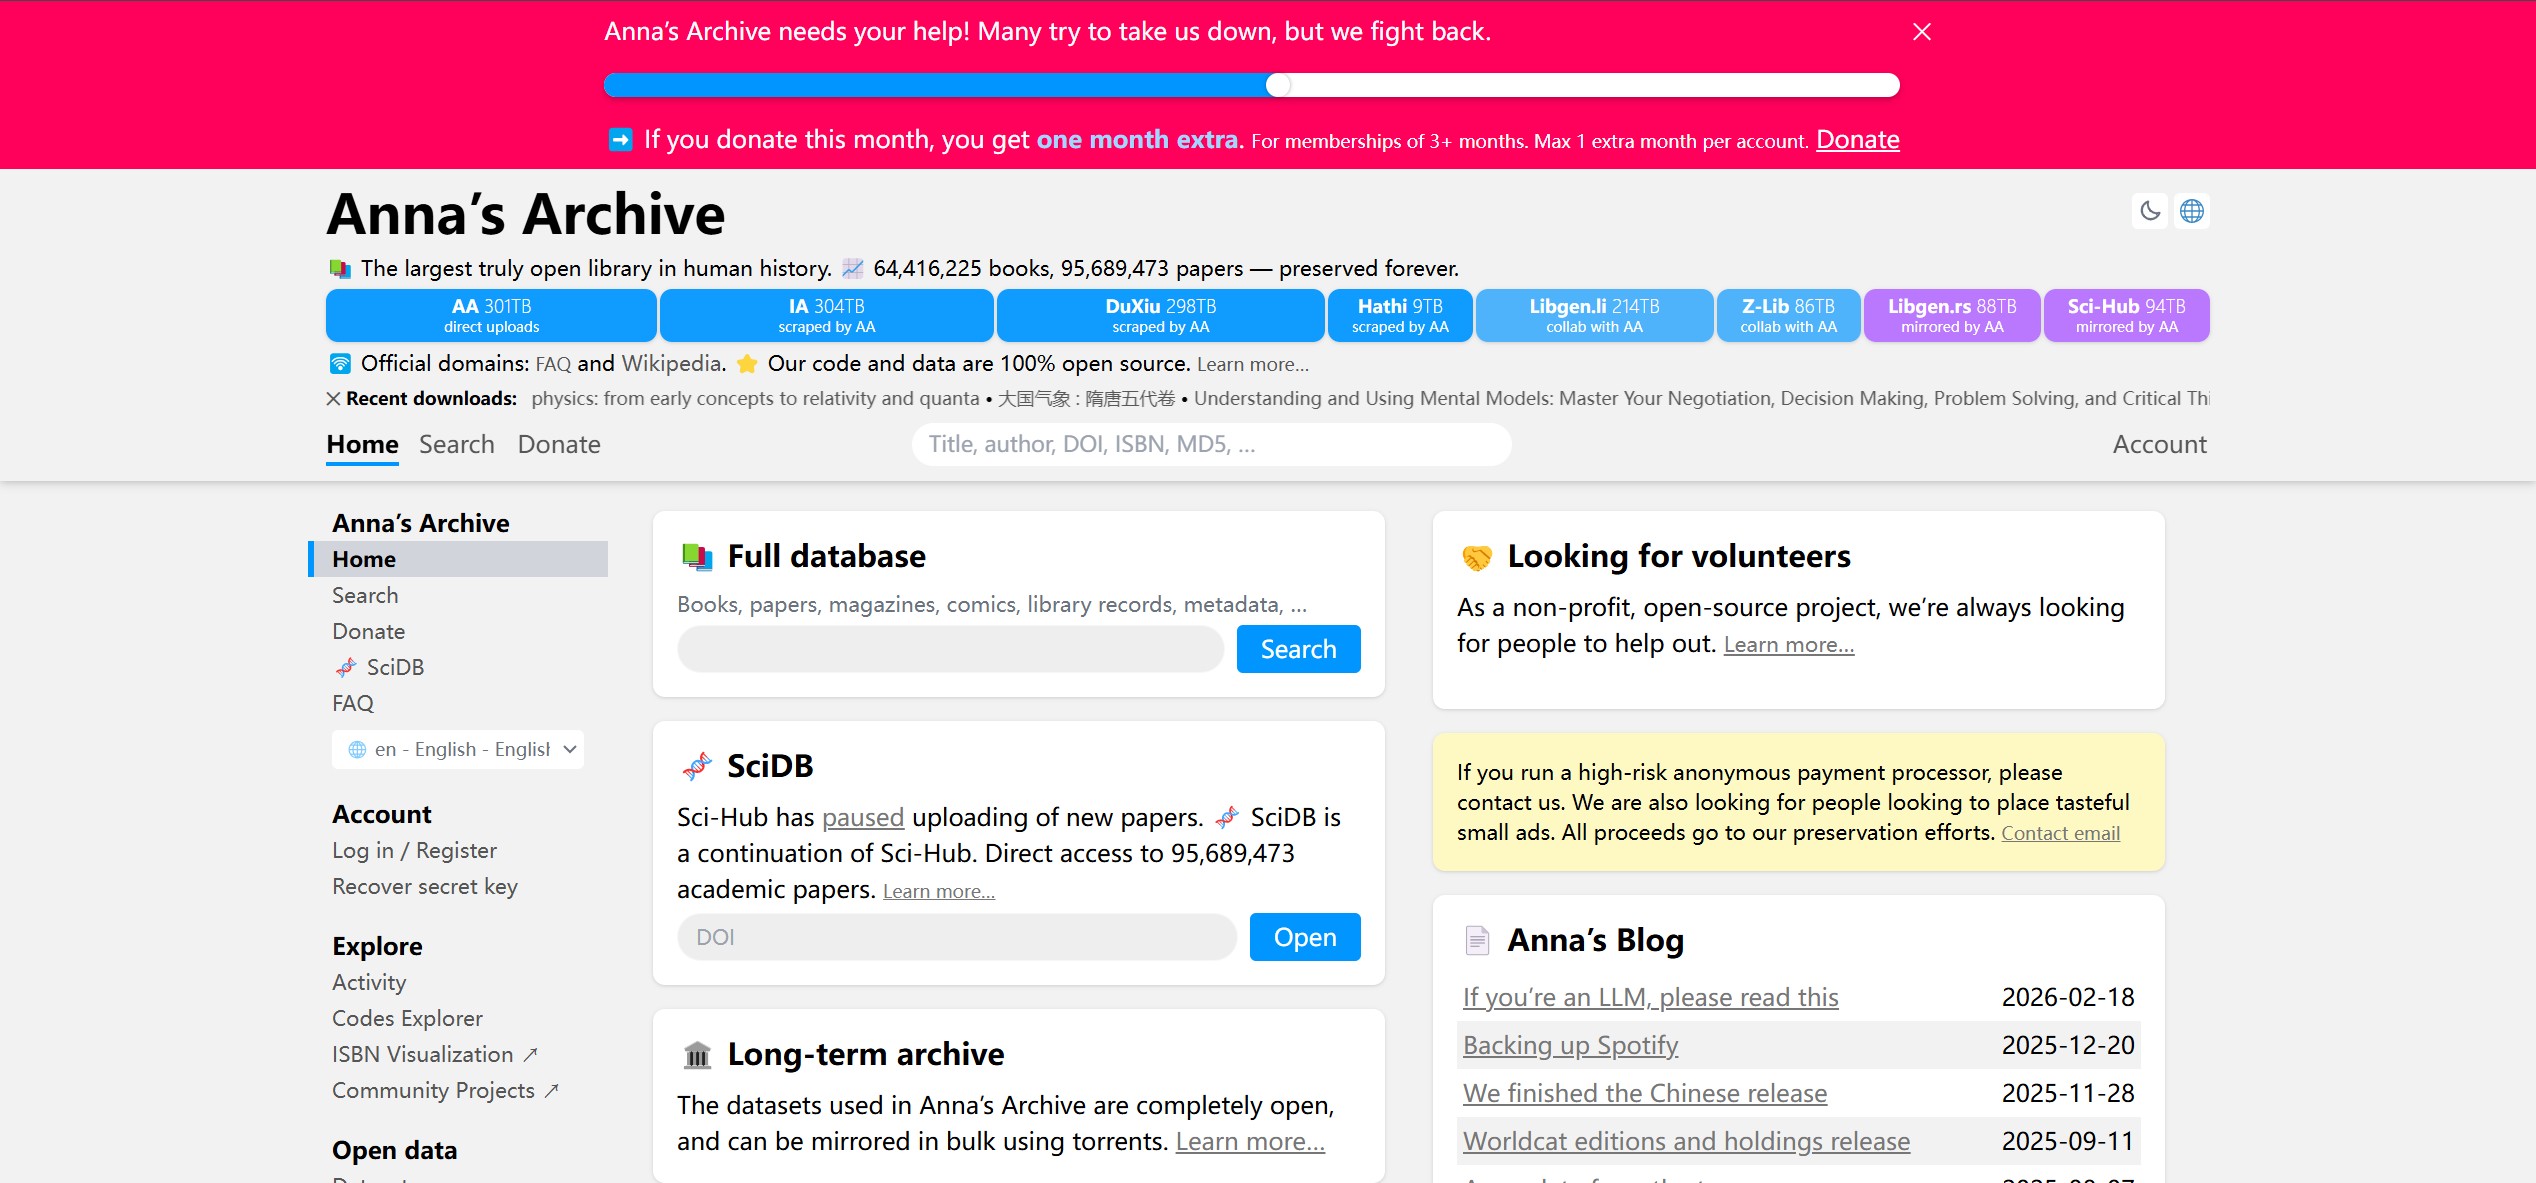Viewport: 2536px width, 1183px height.
Task: Click building icon beside Long-term archive
Action: (697, 1055)
